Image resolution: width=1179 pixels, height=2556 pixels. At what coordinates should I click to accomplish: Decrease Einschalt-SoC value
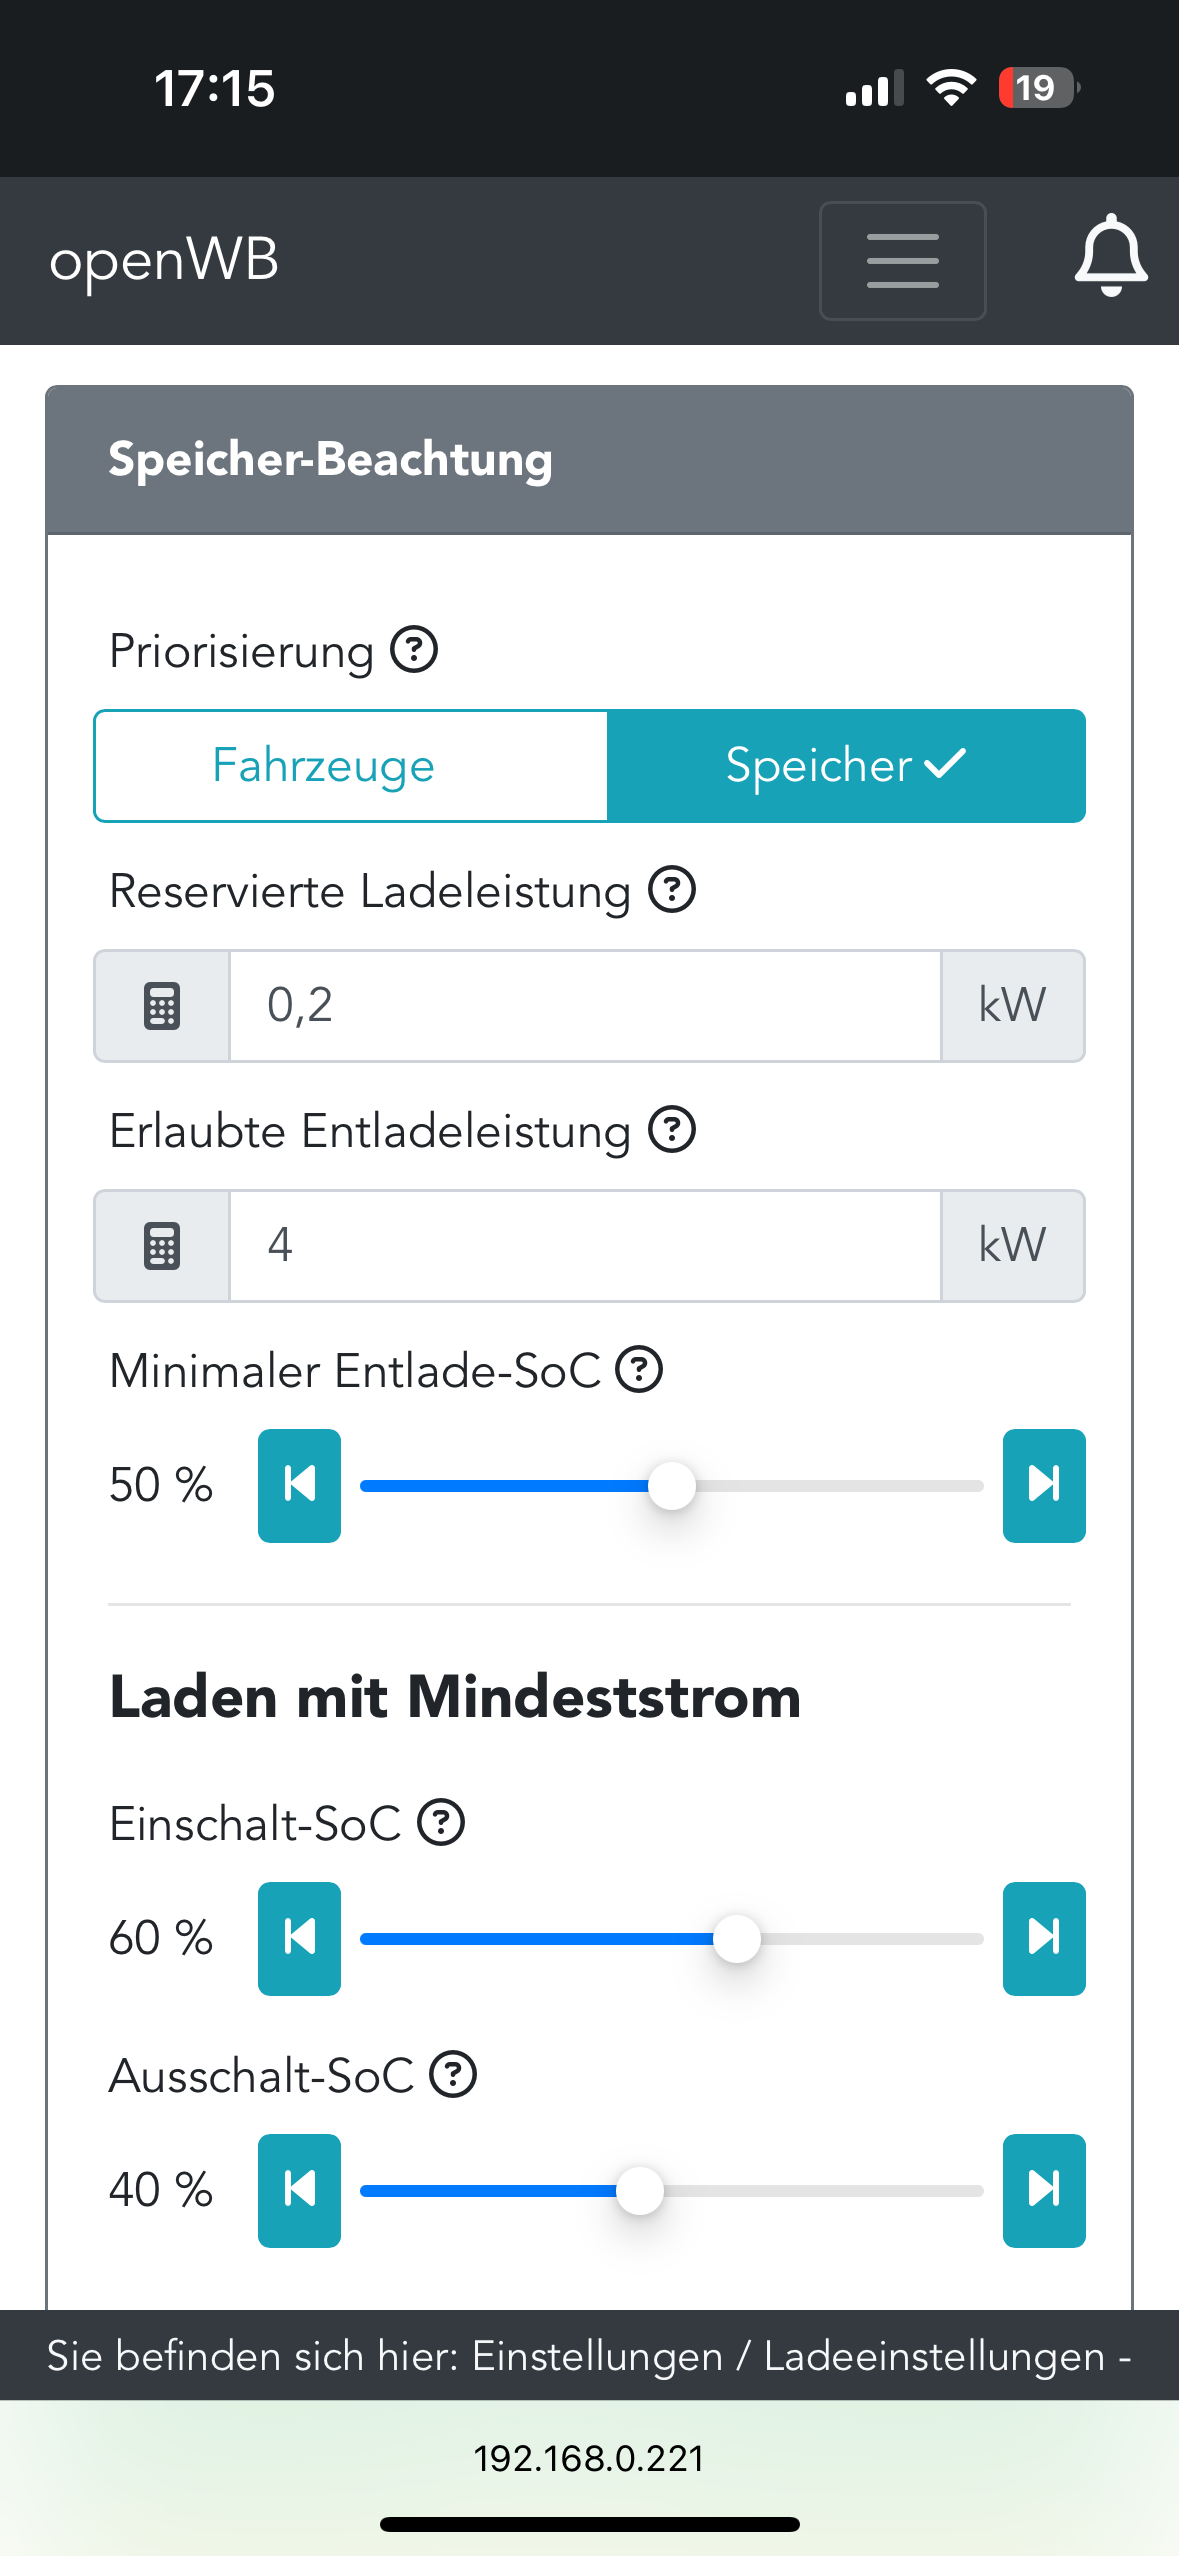pyautogui.click(x=299, y=1938)
